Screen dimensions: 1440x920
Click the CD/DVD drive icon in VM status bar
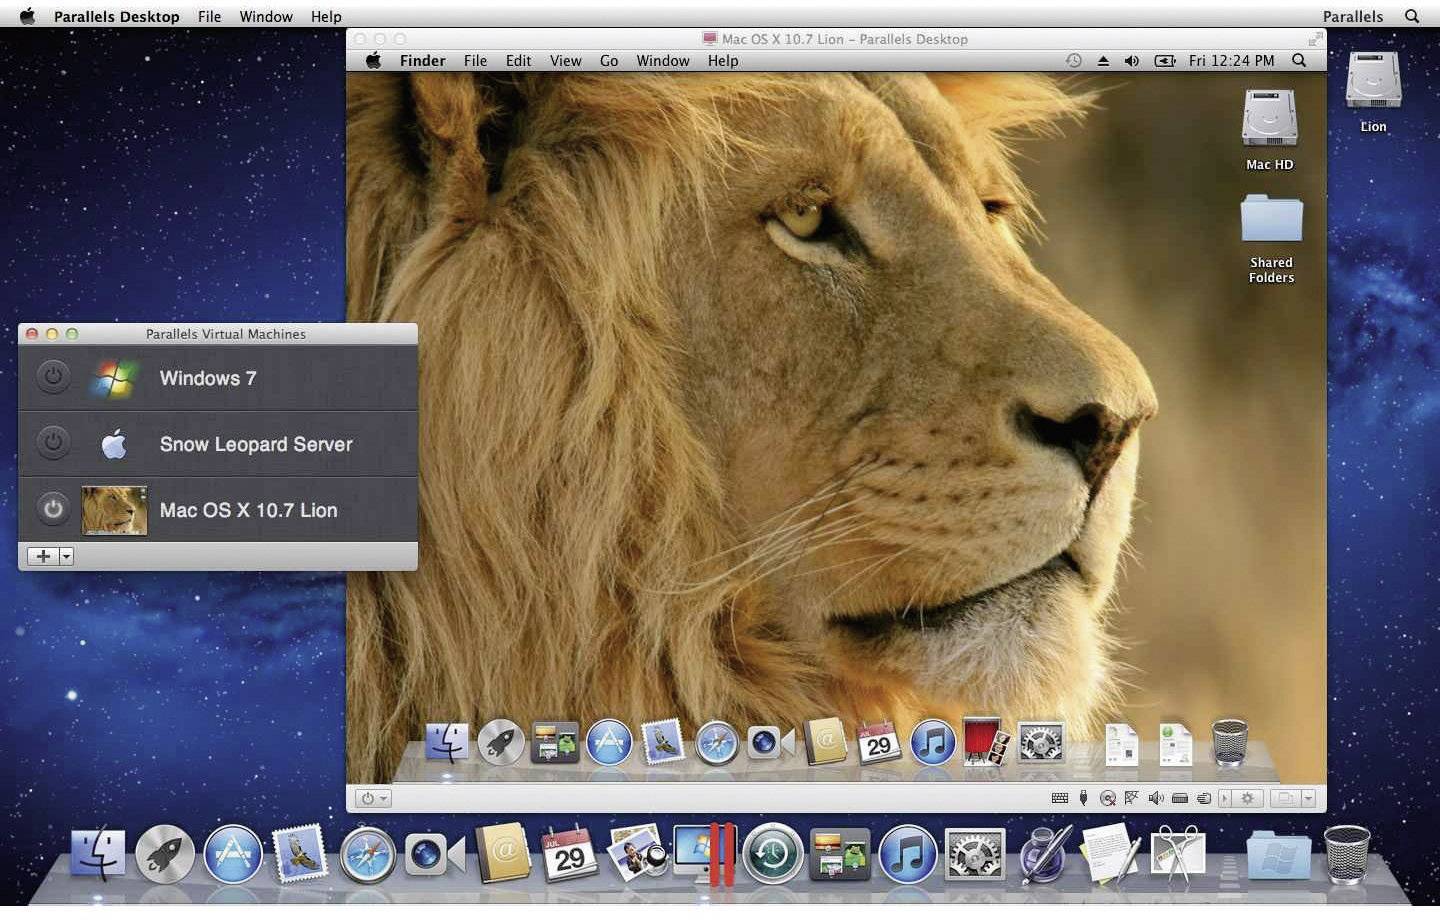1108,798
